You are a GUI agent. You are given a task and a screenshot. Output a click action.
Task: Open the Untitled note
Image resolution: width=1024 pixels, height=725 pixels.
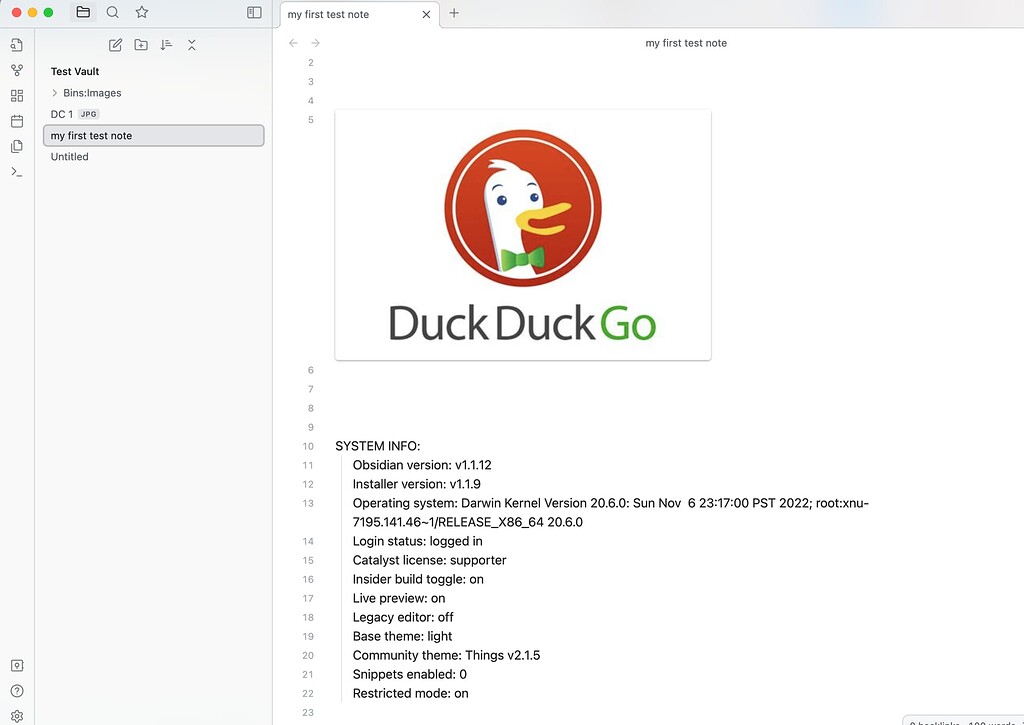(153, 157)
